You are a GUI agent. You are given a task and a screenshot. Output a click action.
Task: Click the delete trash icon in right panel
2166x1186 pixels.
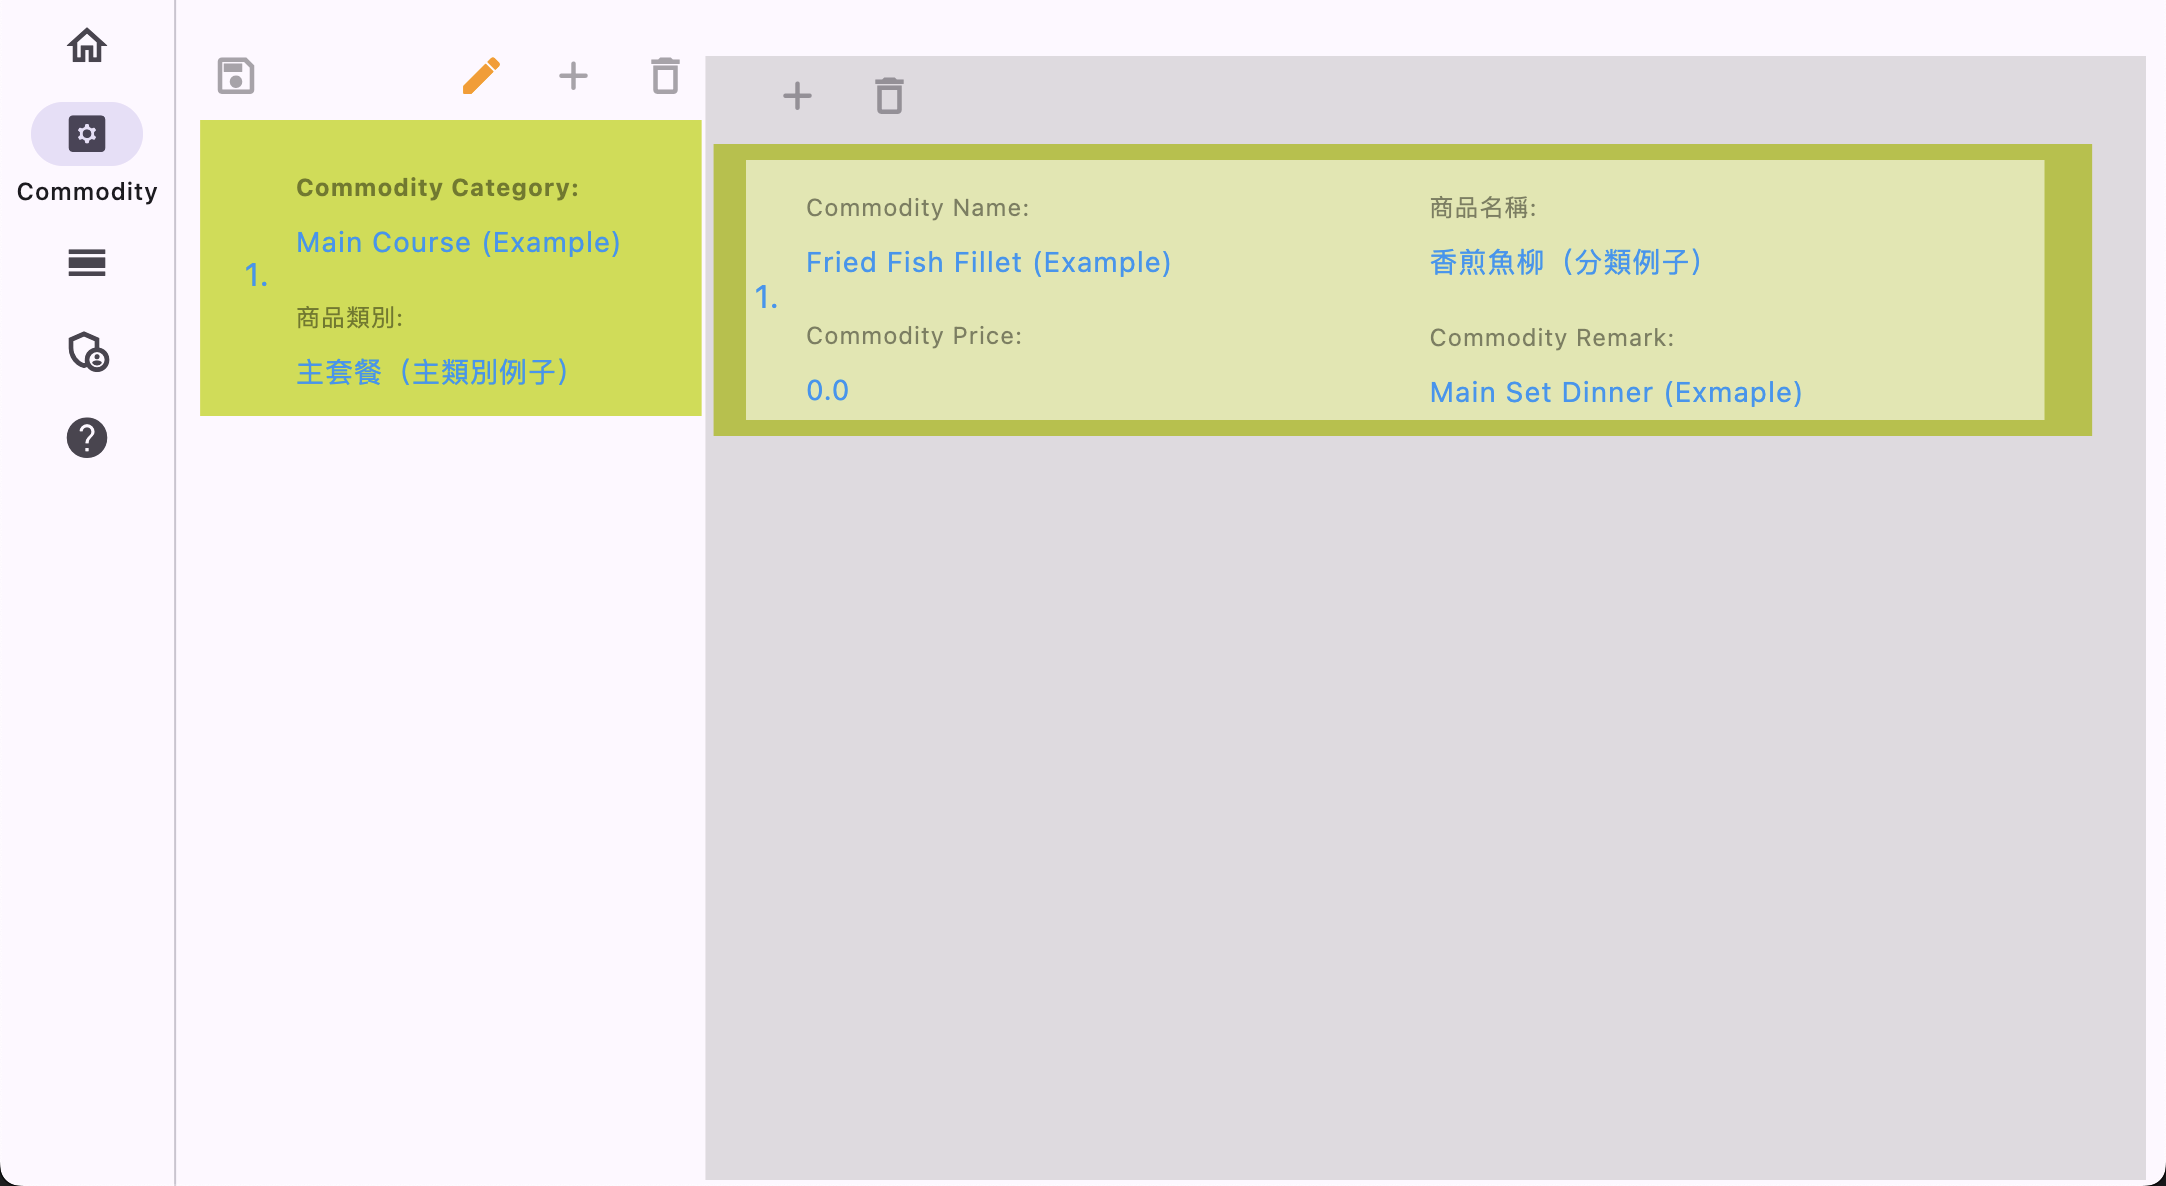pos(887,95)
